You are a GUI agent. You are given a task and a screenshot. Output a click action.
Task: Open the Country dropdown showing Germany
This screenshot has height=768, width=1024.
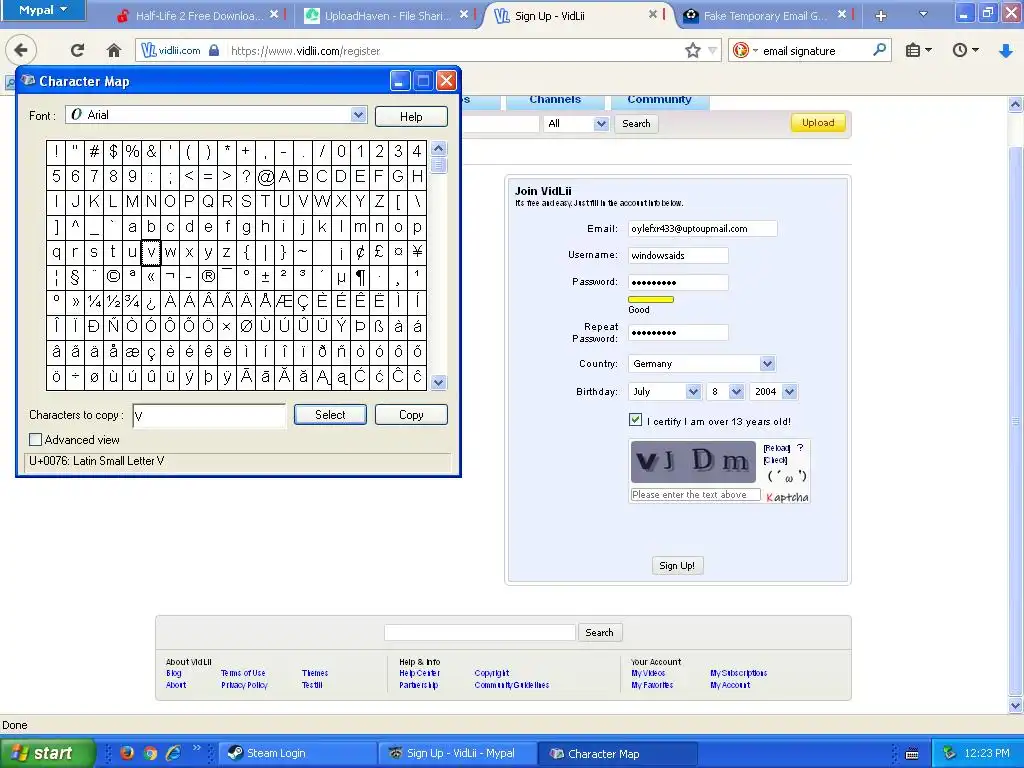(x=767, y=364)
